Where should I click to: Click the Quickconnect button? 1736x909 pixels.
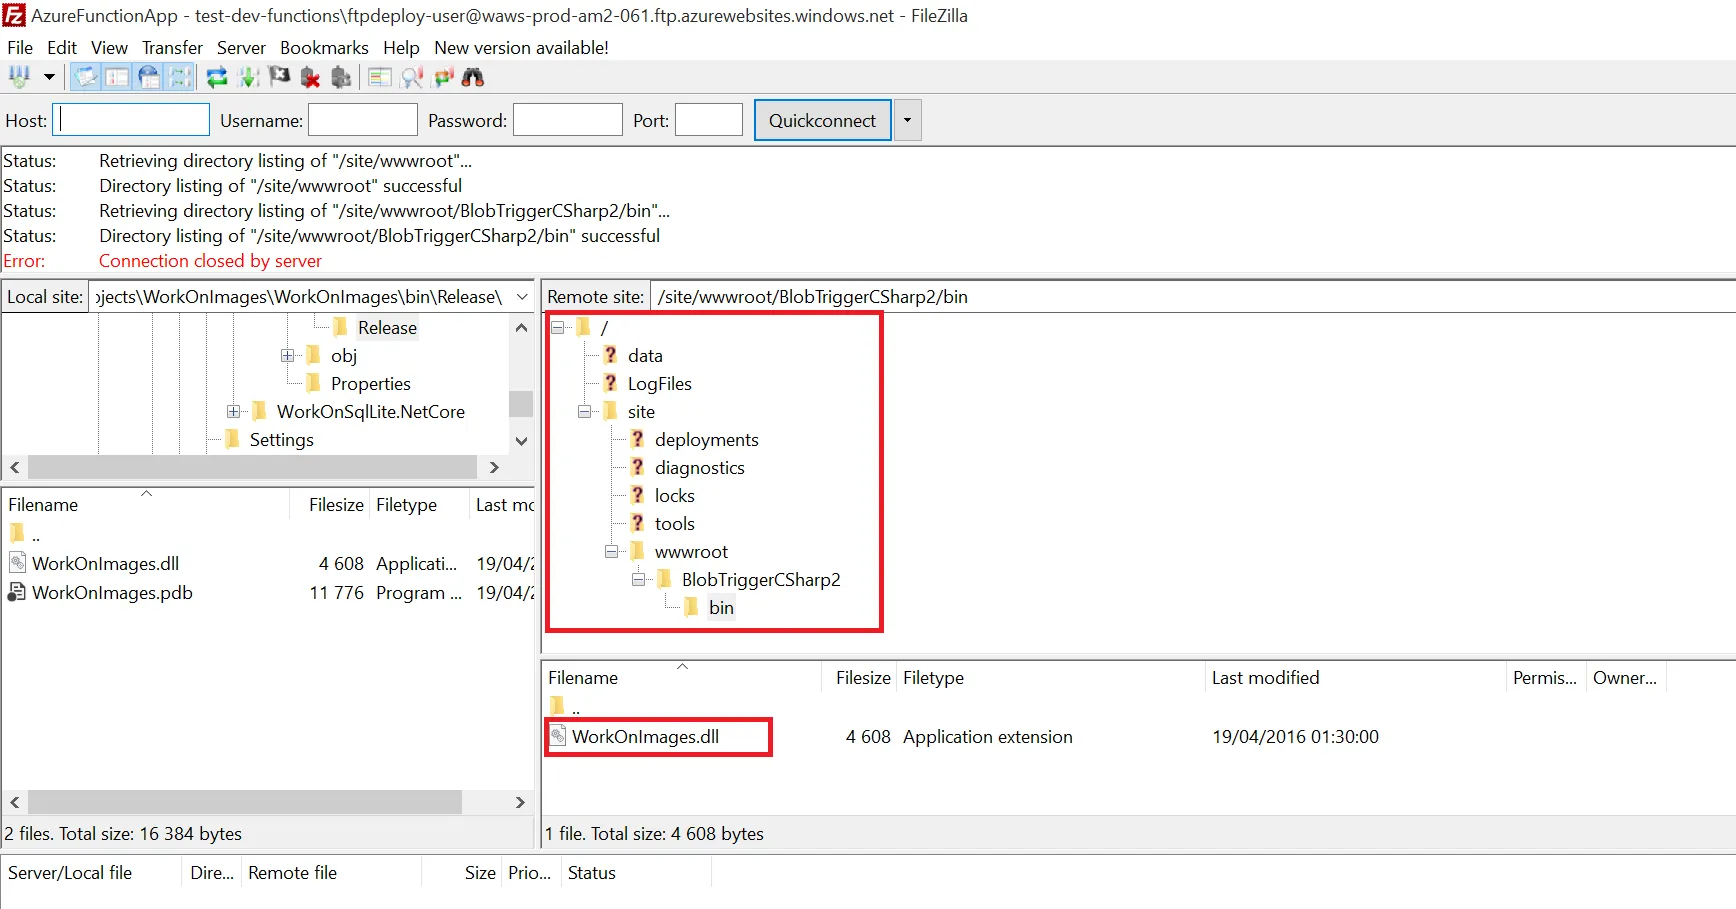coord(822,120)
